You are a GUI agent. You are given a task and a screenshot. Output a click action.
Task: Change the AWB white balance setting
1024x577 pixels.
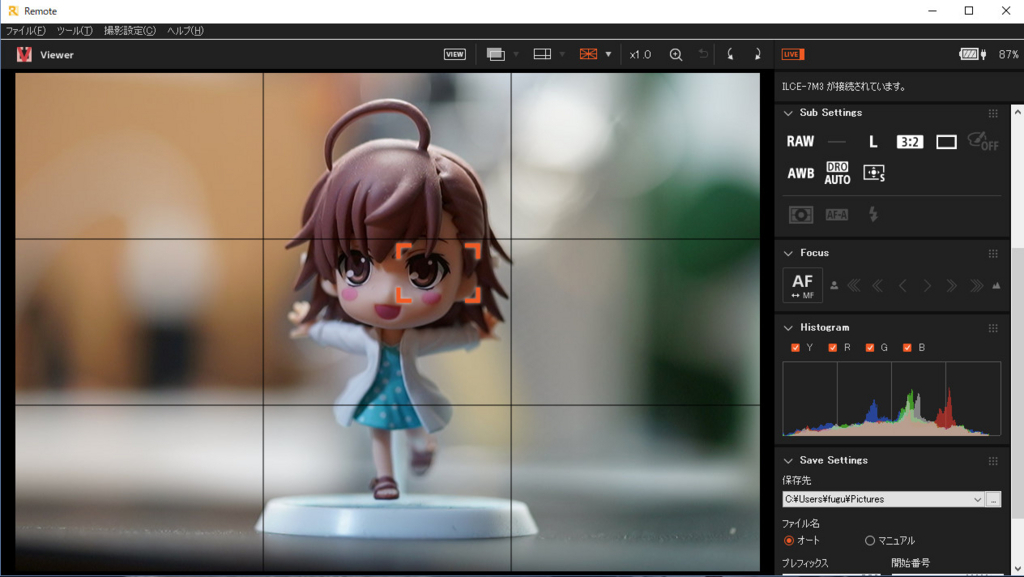[801, 174]
